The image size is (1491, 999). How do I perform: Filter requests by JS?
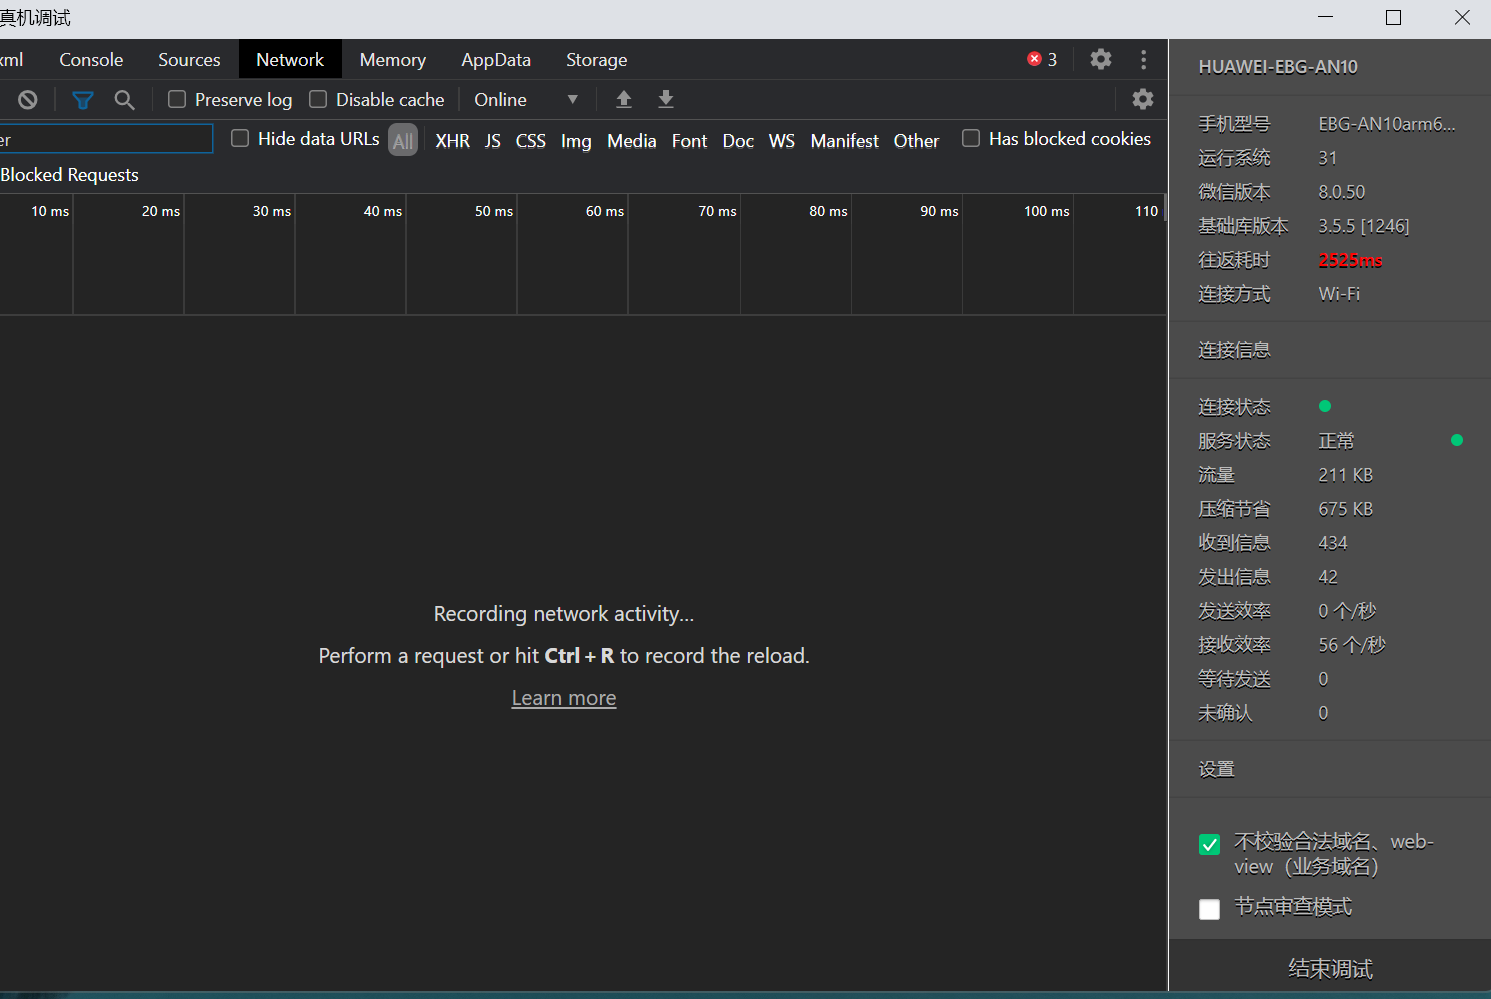coord(493,141)
